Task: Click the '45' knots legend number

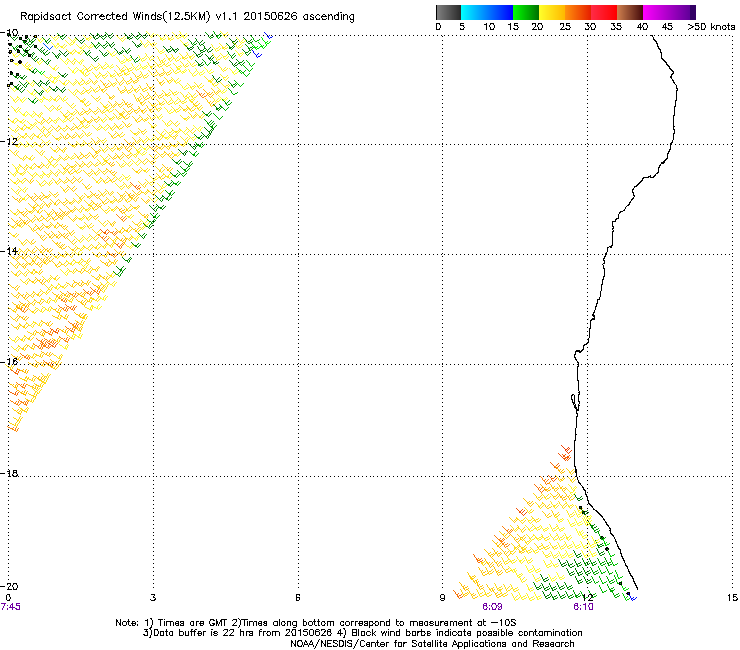Action: pyautogui.click(x=667, y=27)
